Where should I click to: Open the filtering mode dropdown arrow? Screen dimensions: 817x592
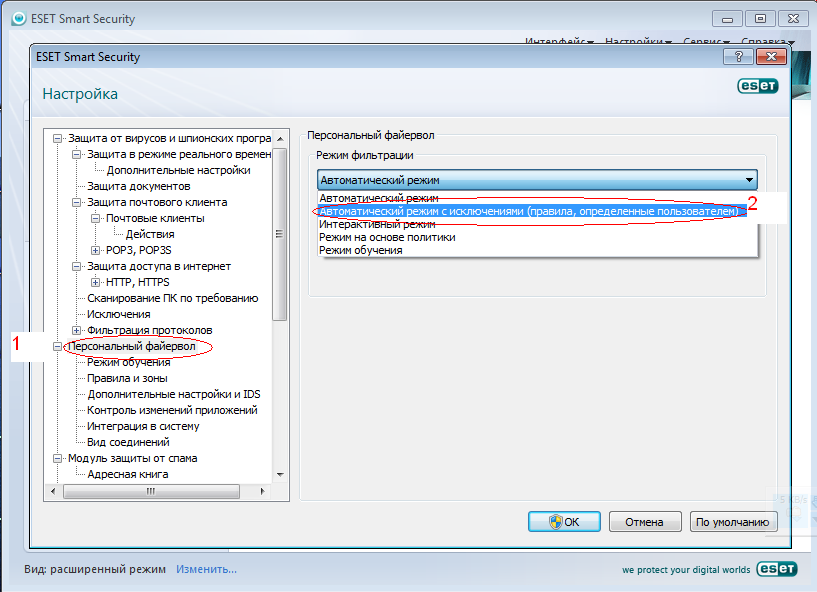[x=749, y=180]
